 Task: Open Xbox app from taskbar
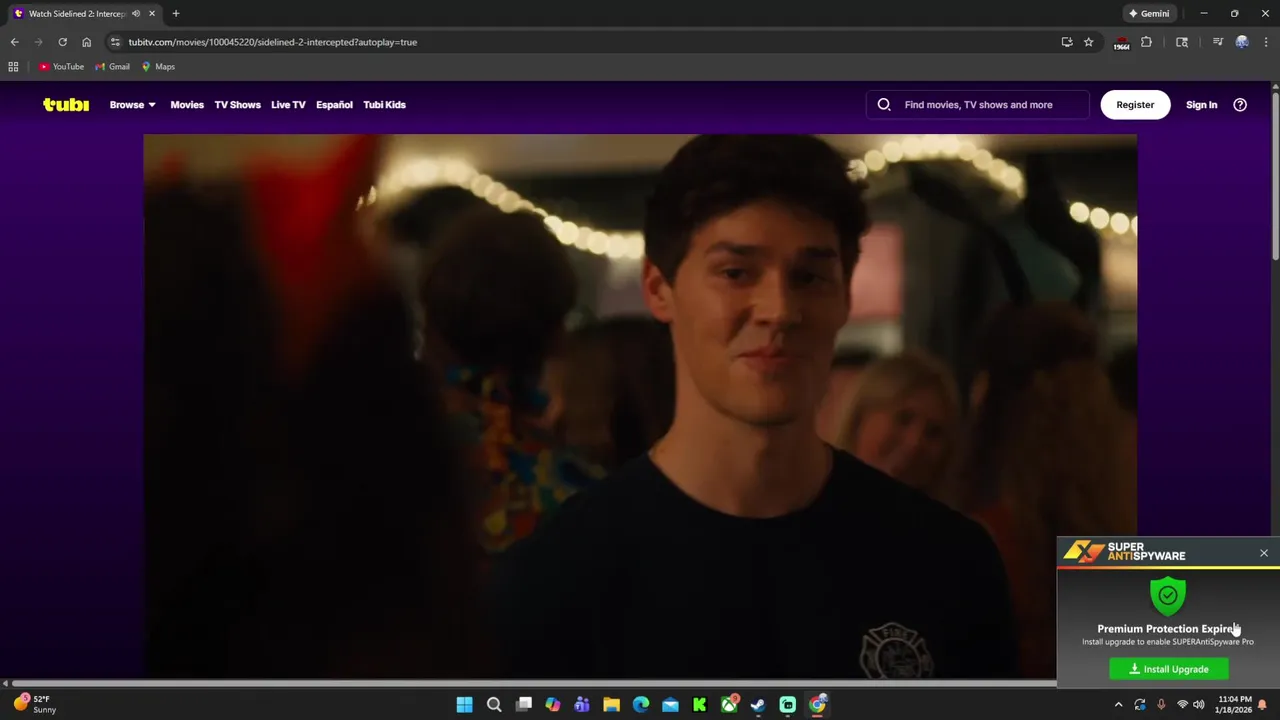729,705
